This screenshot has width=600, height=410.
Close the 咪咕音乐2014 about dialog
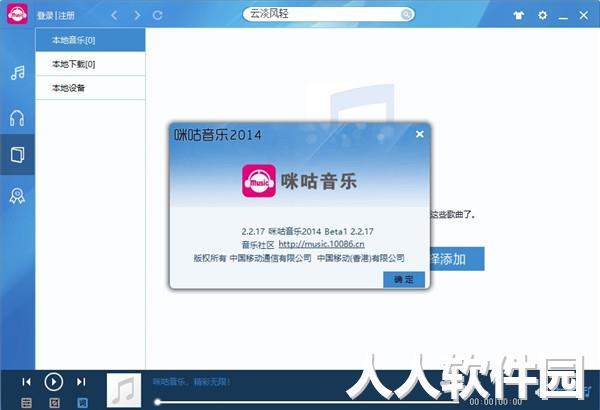click(x=420, y=134)
